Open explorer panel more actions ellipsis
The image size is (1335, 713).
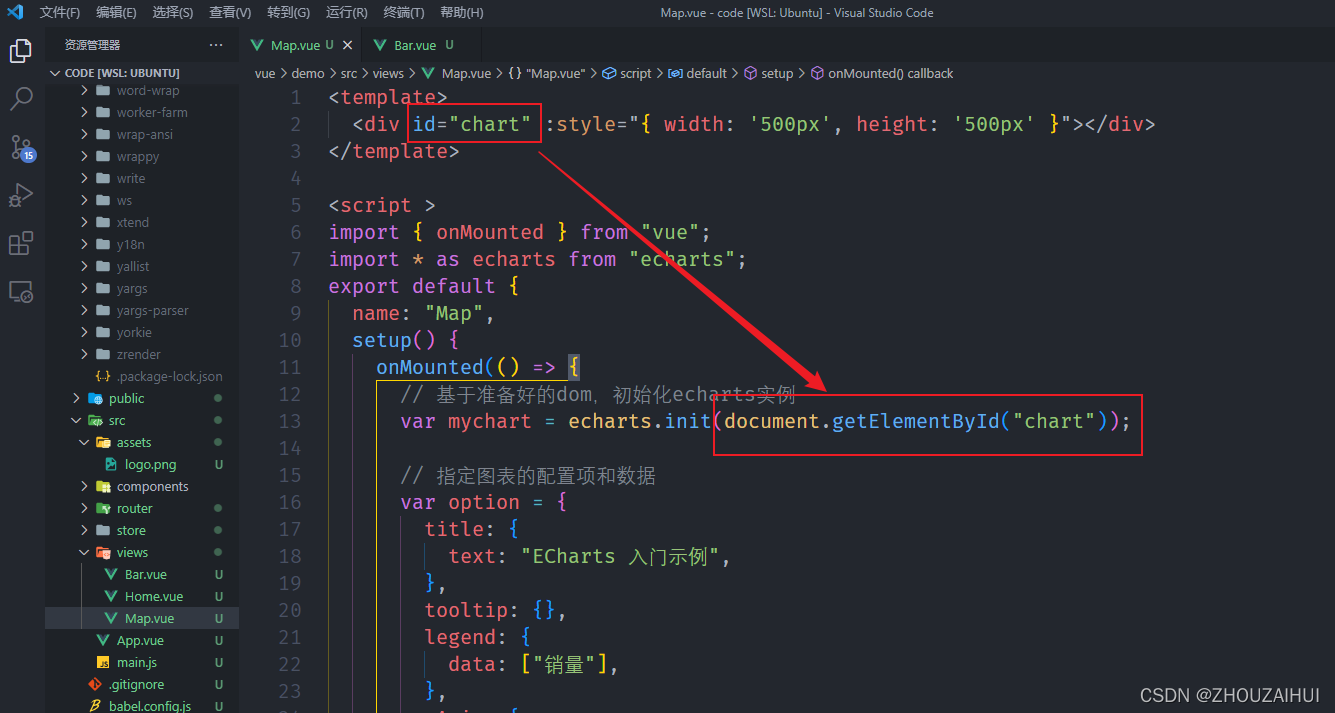216,45
